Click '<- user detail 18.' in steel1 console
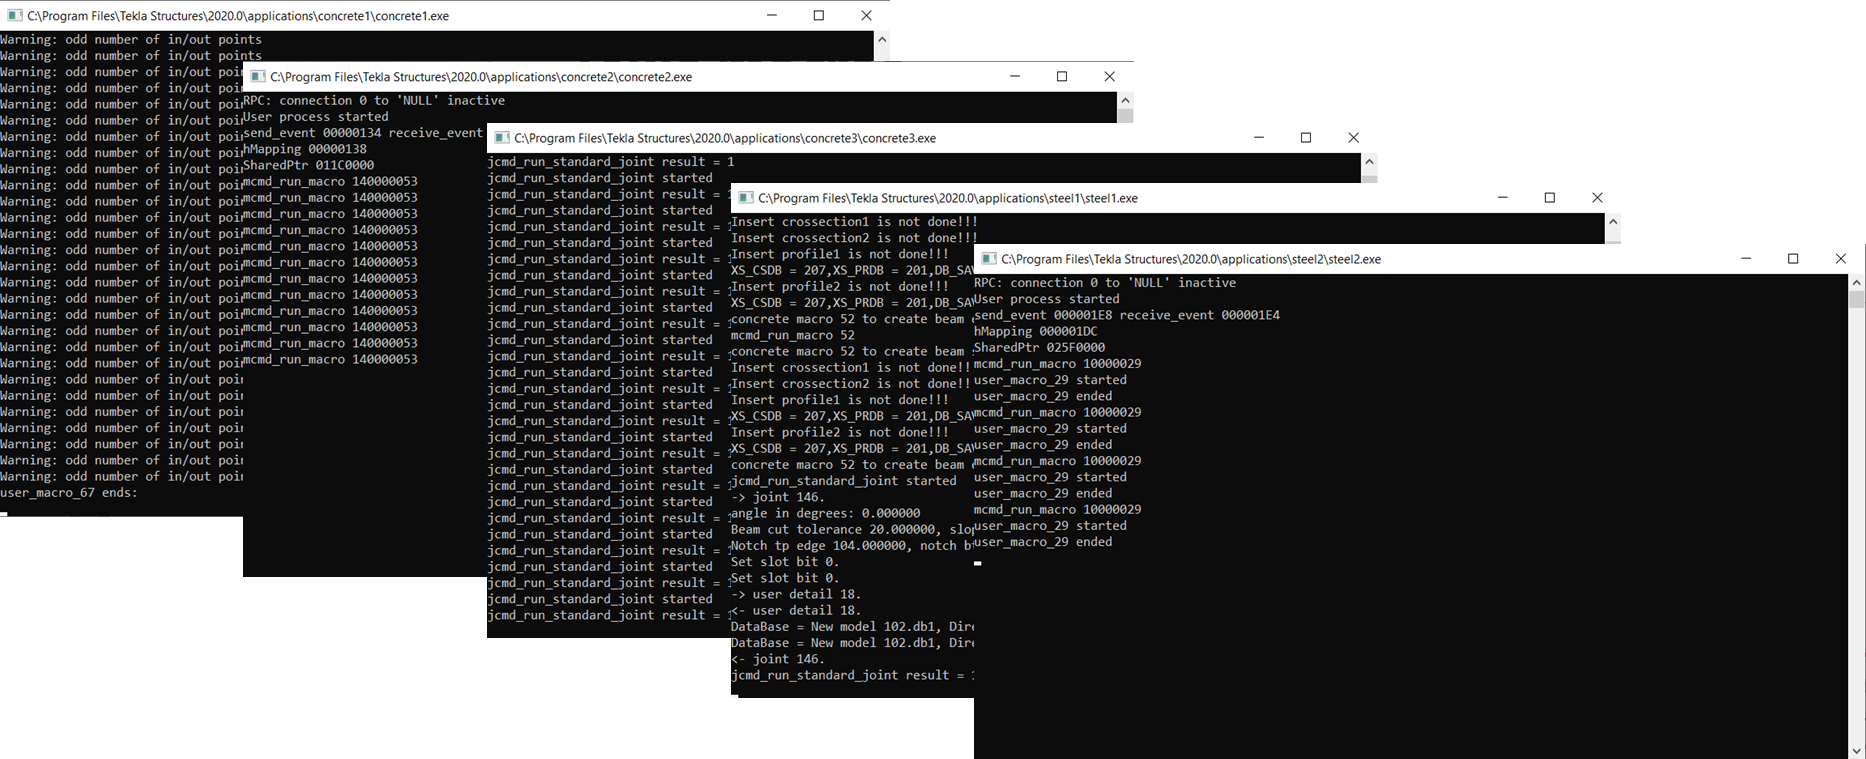This screenshot has width=1866, height=759. click(x=796, y=611)
